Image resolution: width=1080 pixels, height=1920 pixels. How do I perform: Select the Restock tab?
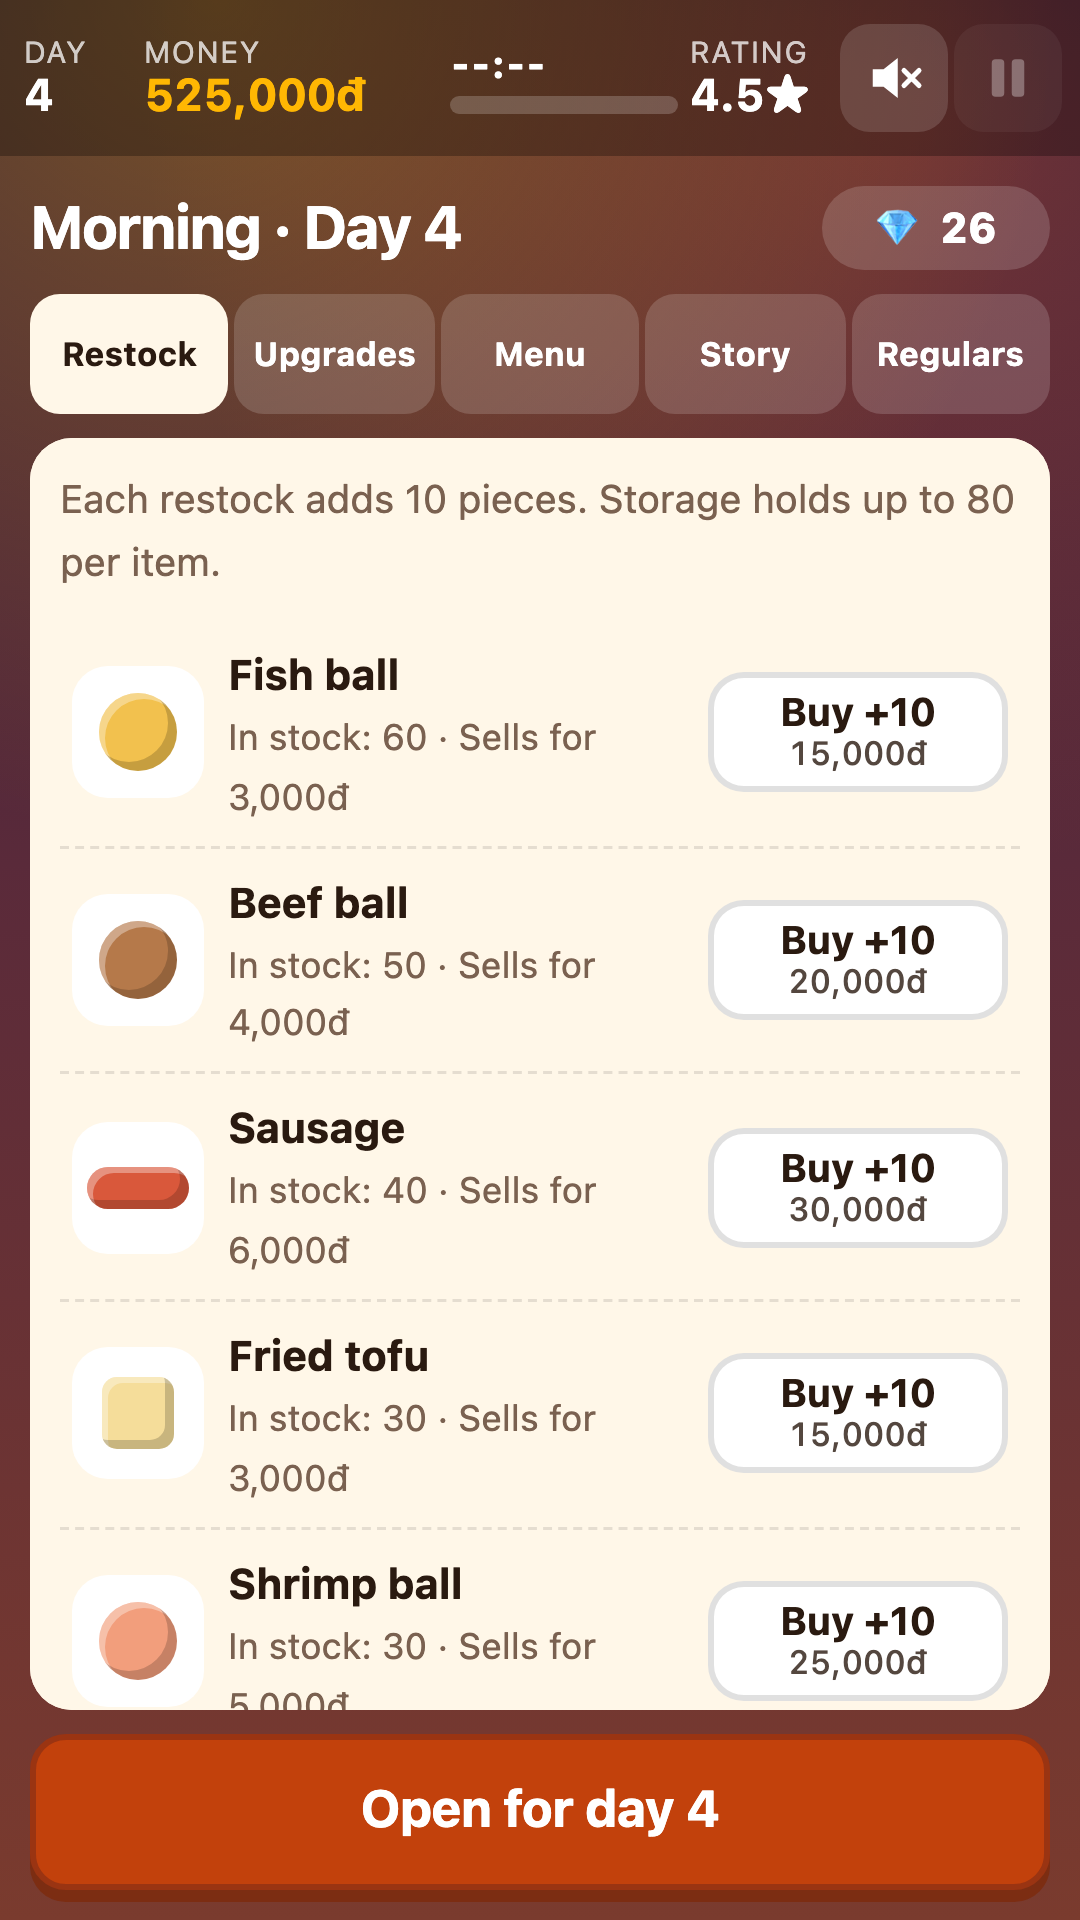click(129, 354)
